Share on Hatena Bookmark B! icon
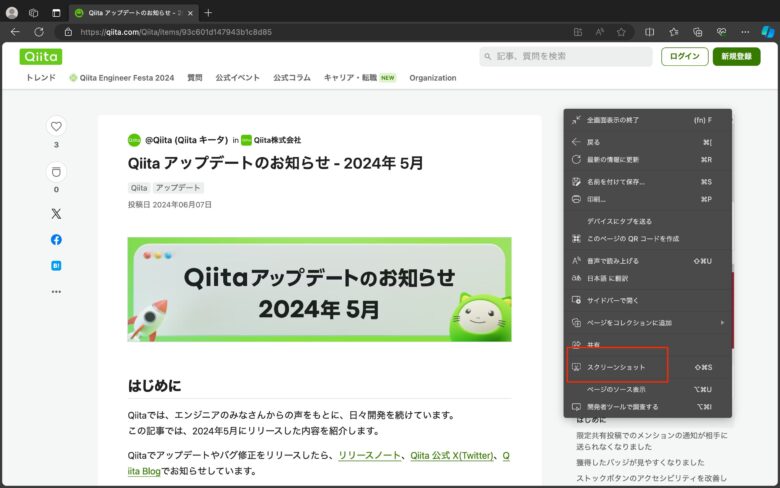Image resolution: width=780 pixels, height=488 pixels. (56, 266)
